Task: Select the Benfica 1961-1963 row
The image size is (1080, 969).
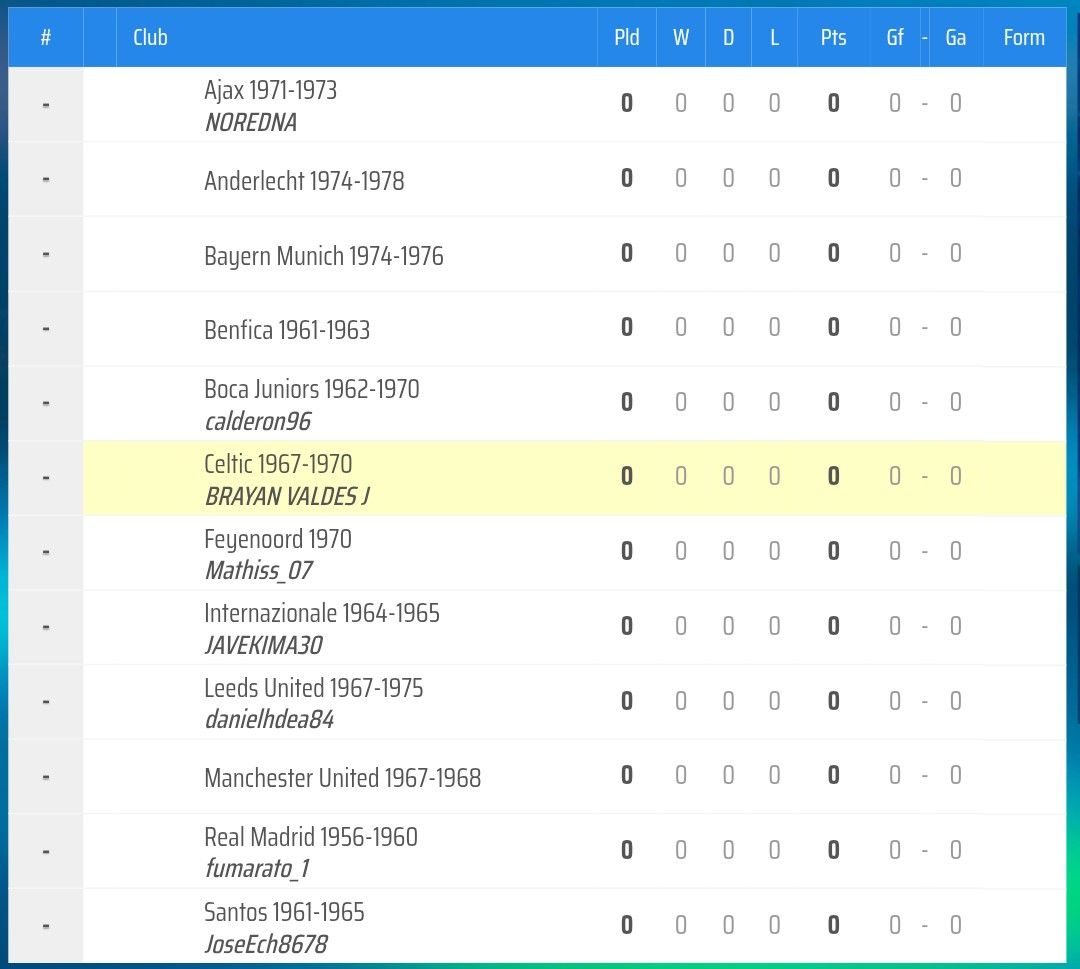Action: point(537,329)
